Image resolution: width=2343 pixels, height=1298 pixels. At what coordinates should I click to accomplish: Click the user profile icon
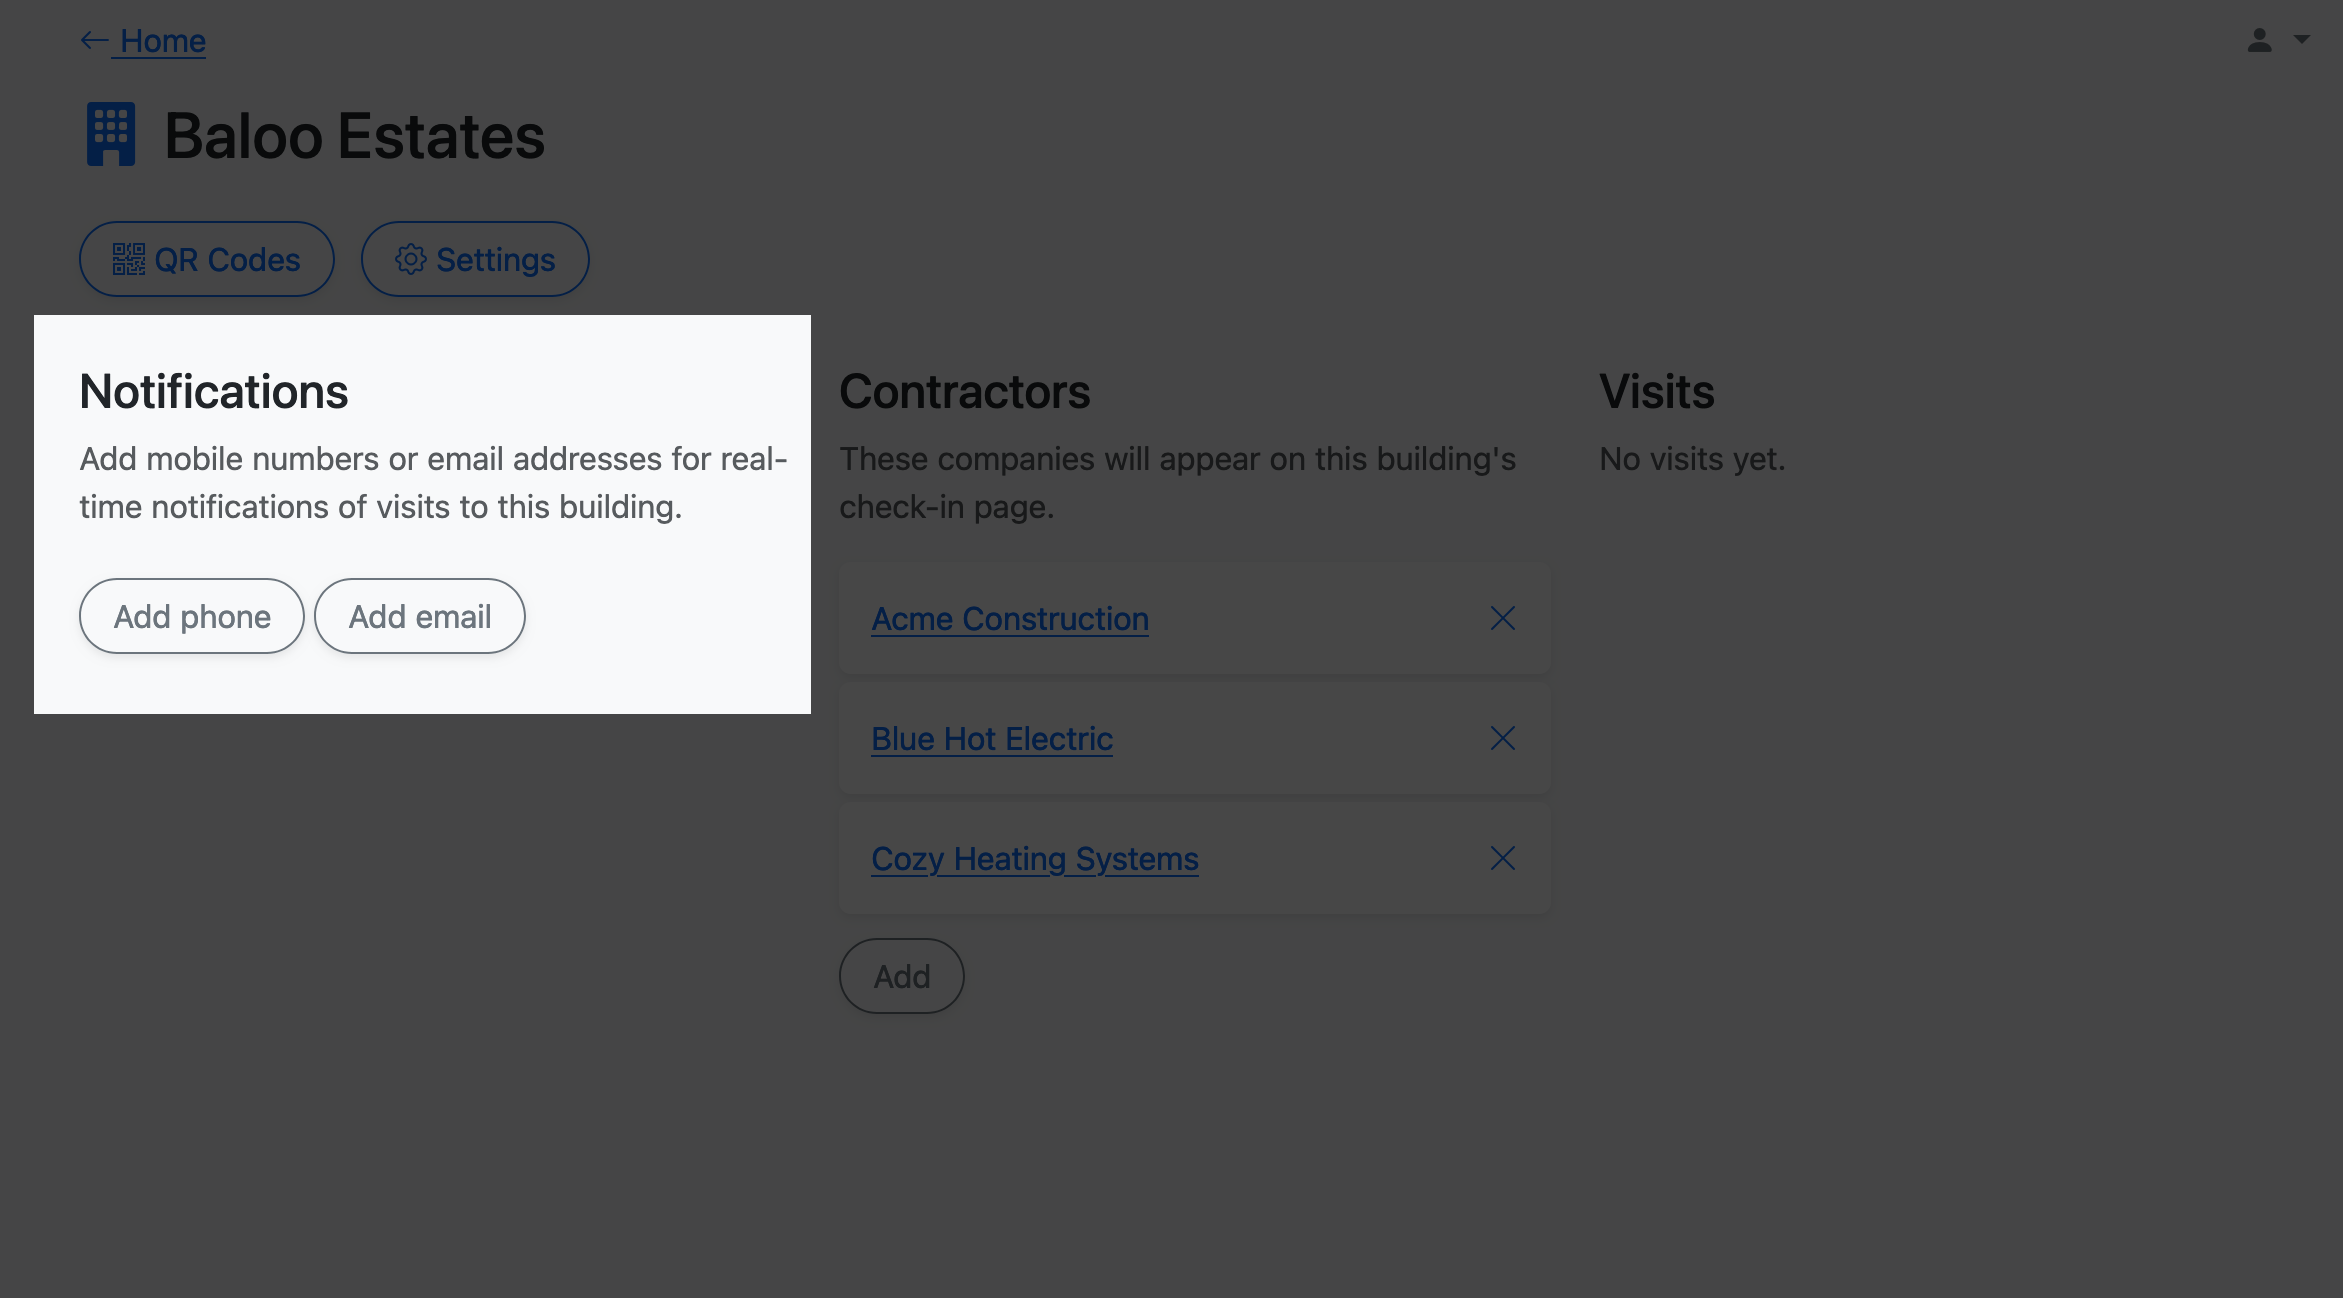click(x=2259, y=40)
